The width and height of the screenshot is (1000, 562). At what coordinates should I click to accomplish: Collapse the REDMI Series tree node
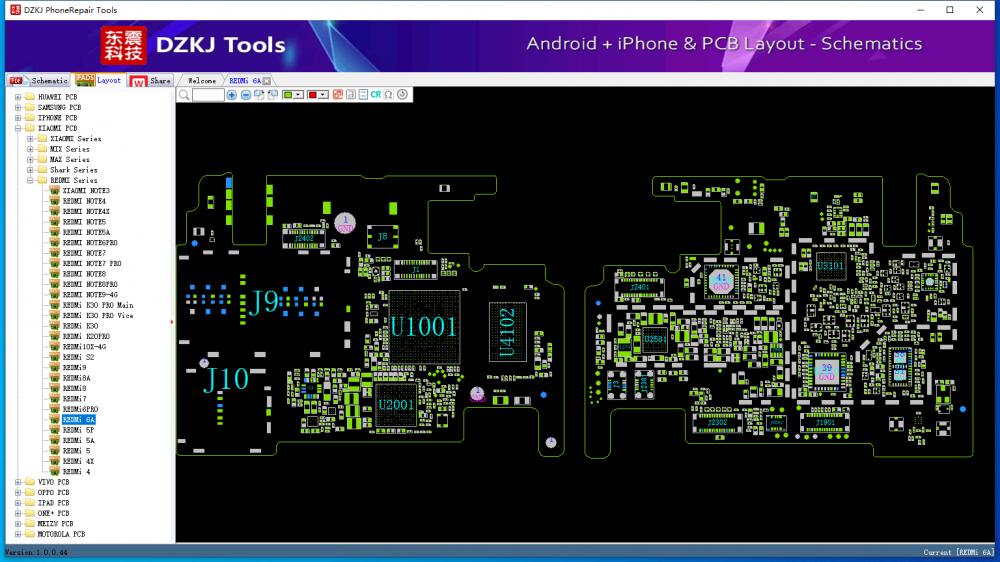coord(30,181)
